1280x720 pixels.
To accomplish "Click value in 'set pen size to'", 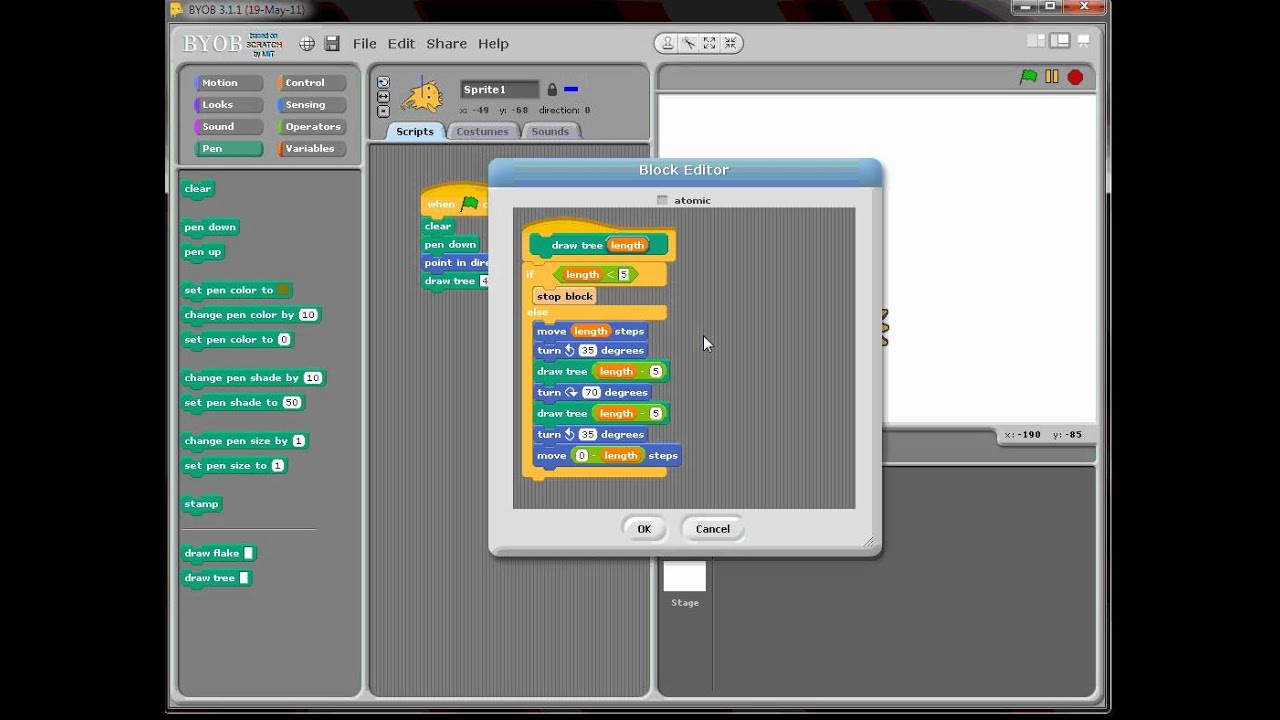I will [x=278, y=466].
